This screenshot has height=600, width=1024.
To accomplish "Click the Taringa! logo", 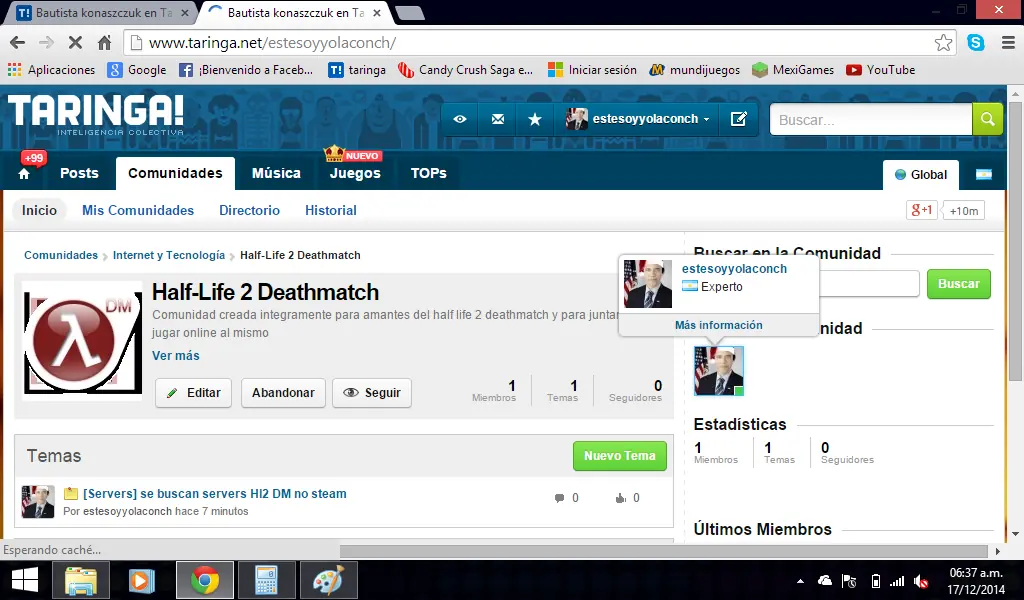I will tap(96, 114).
